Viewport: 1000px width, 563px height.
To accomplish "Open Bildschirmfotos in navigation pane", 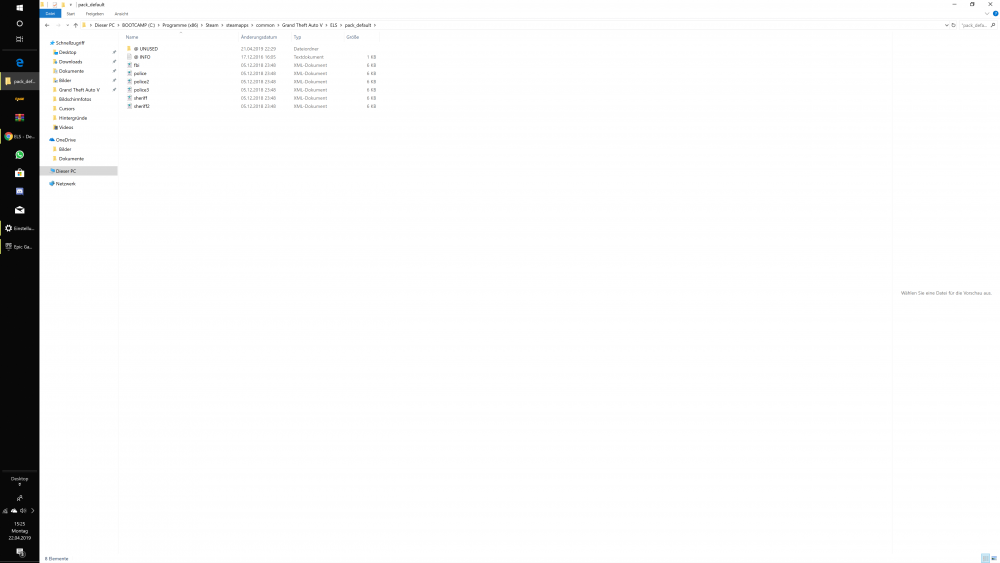I will [75, 99].
